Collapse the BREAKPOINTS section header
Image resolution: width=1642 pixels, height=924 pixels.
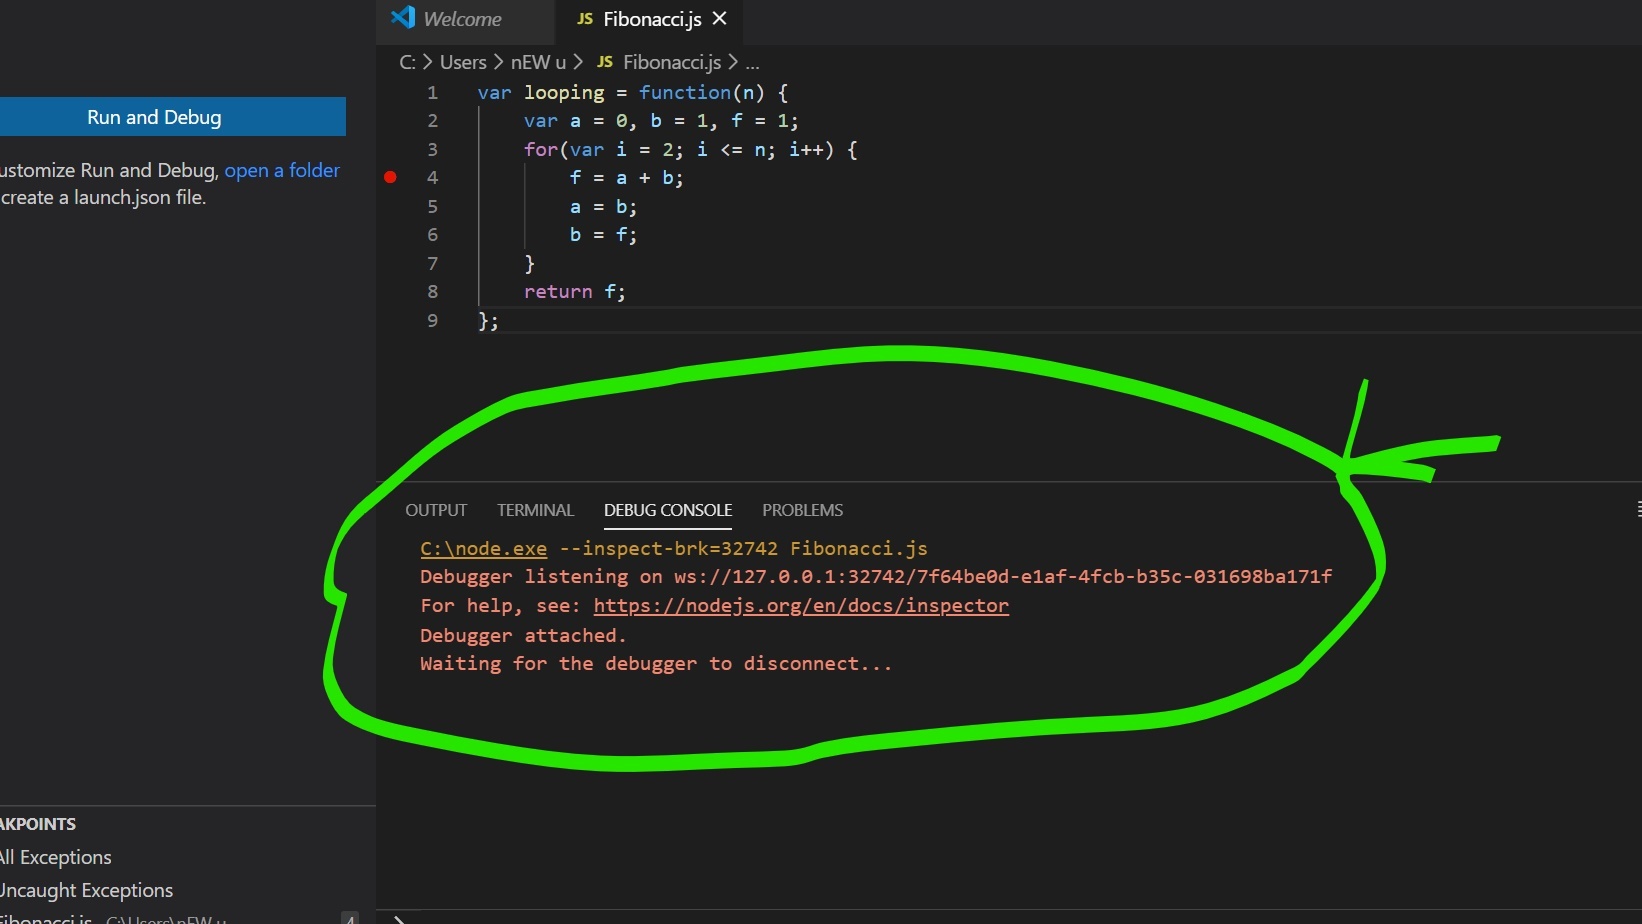[x=38, y=824]
